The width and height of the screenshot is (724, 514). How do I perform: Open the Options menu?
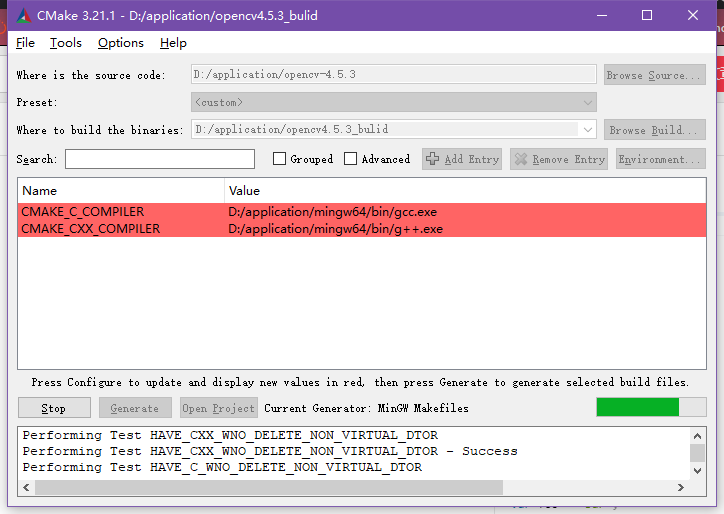[121, 43]
